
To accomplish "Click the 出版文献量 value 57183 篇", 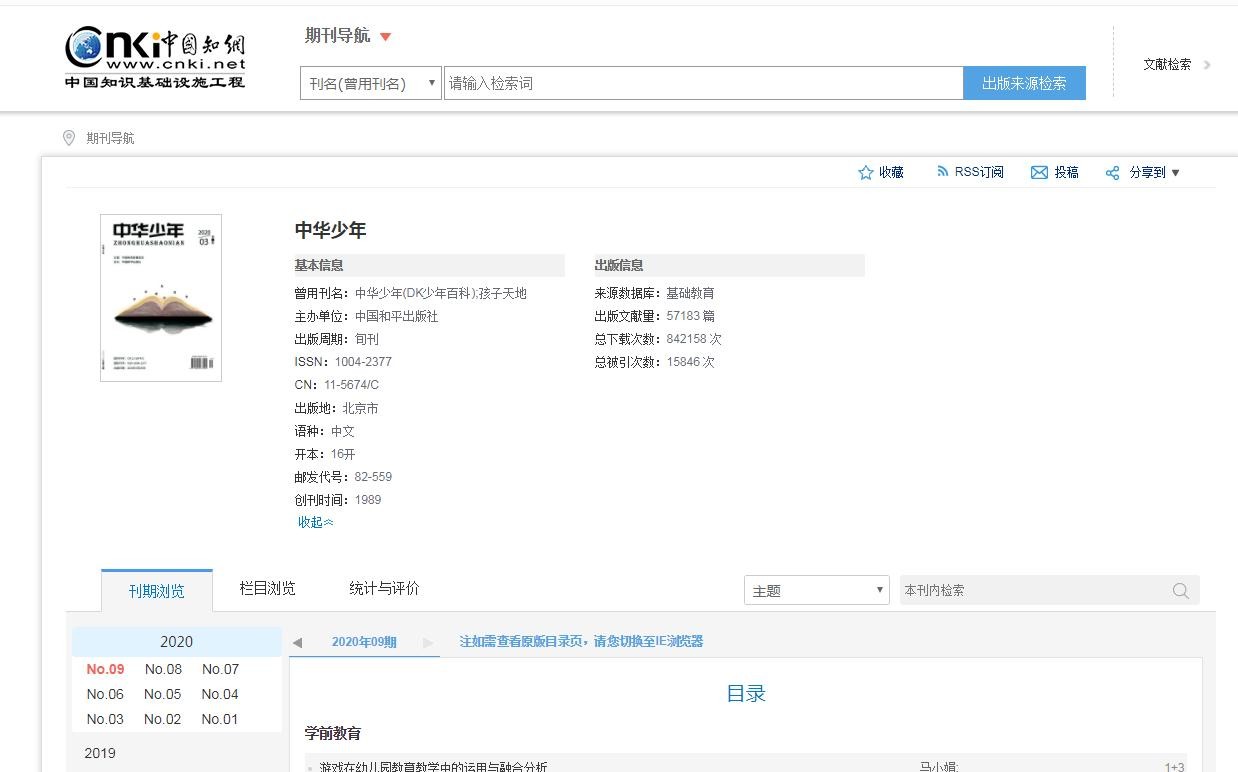I will 690,316.
